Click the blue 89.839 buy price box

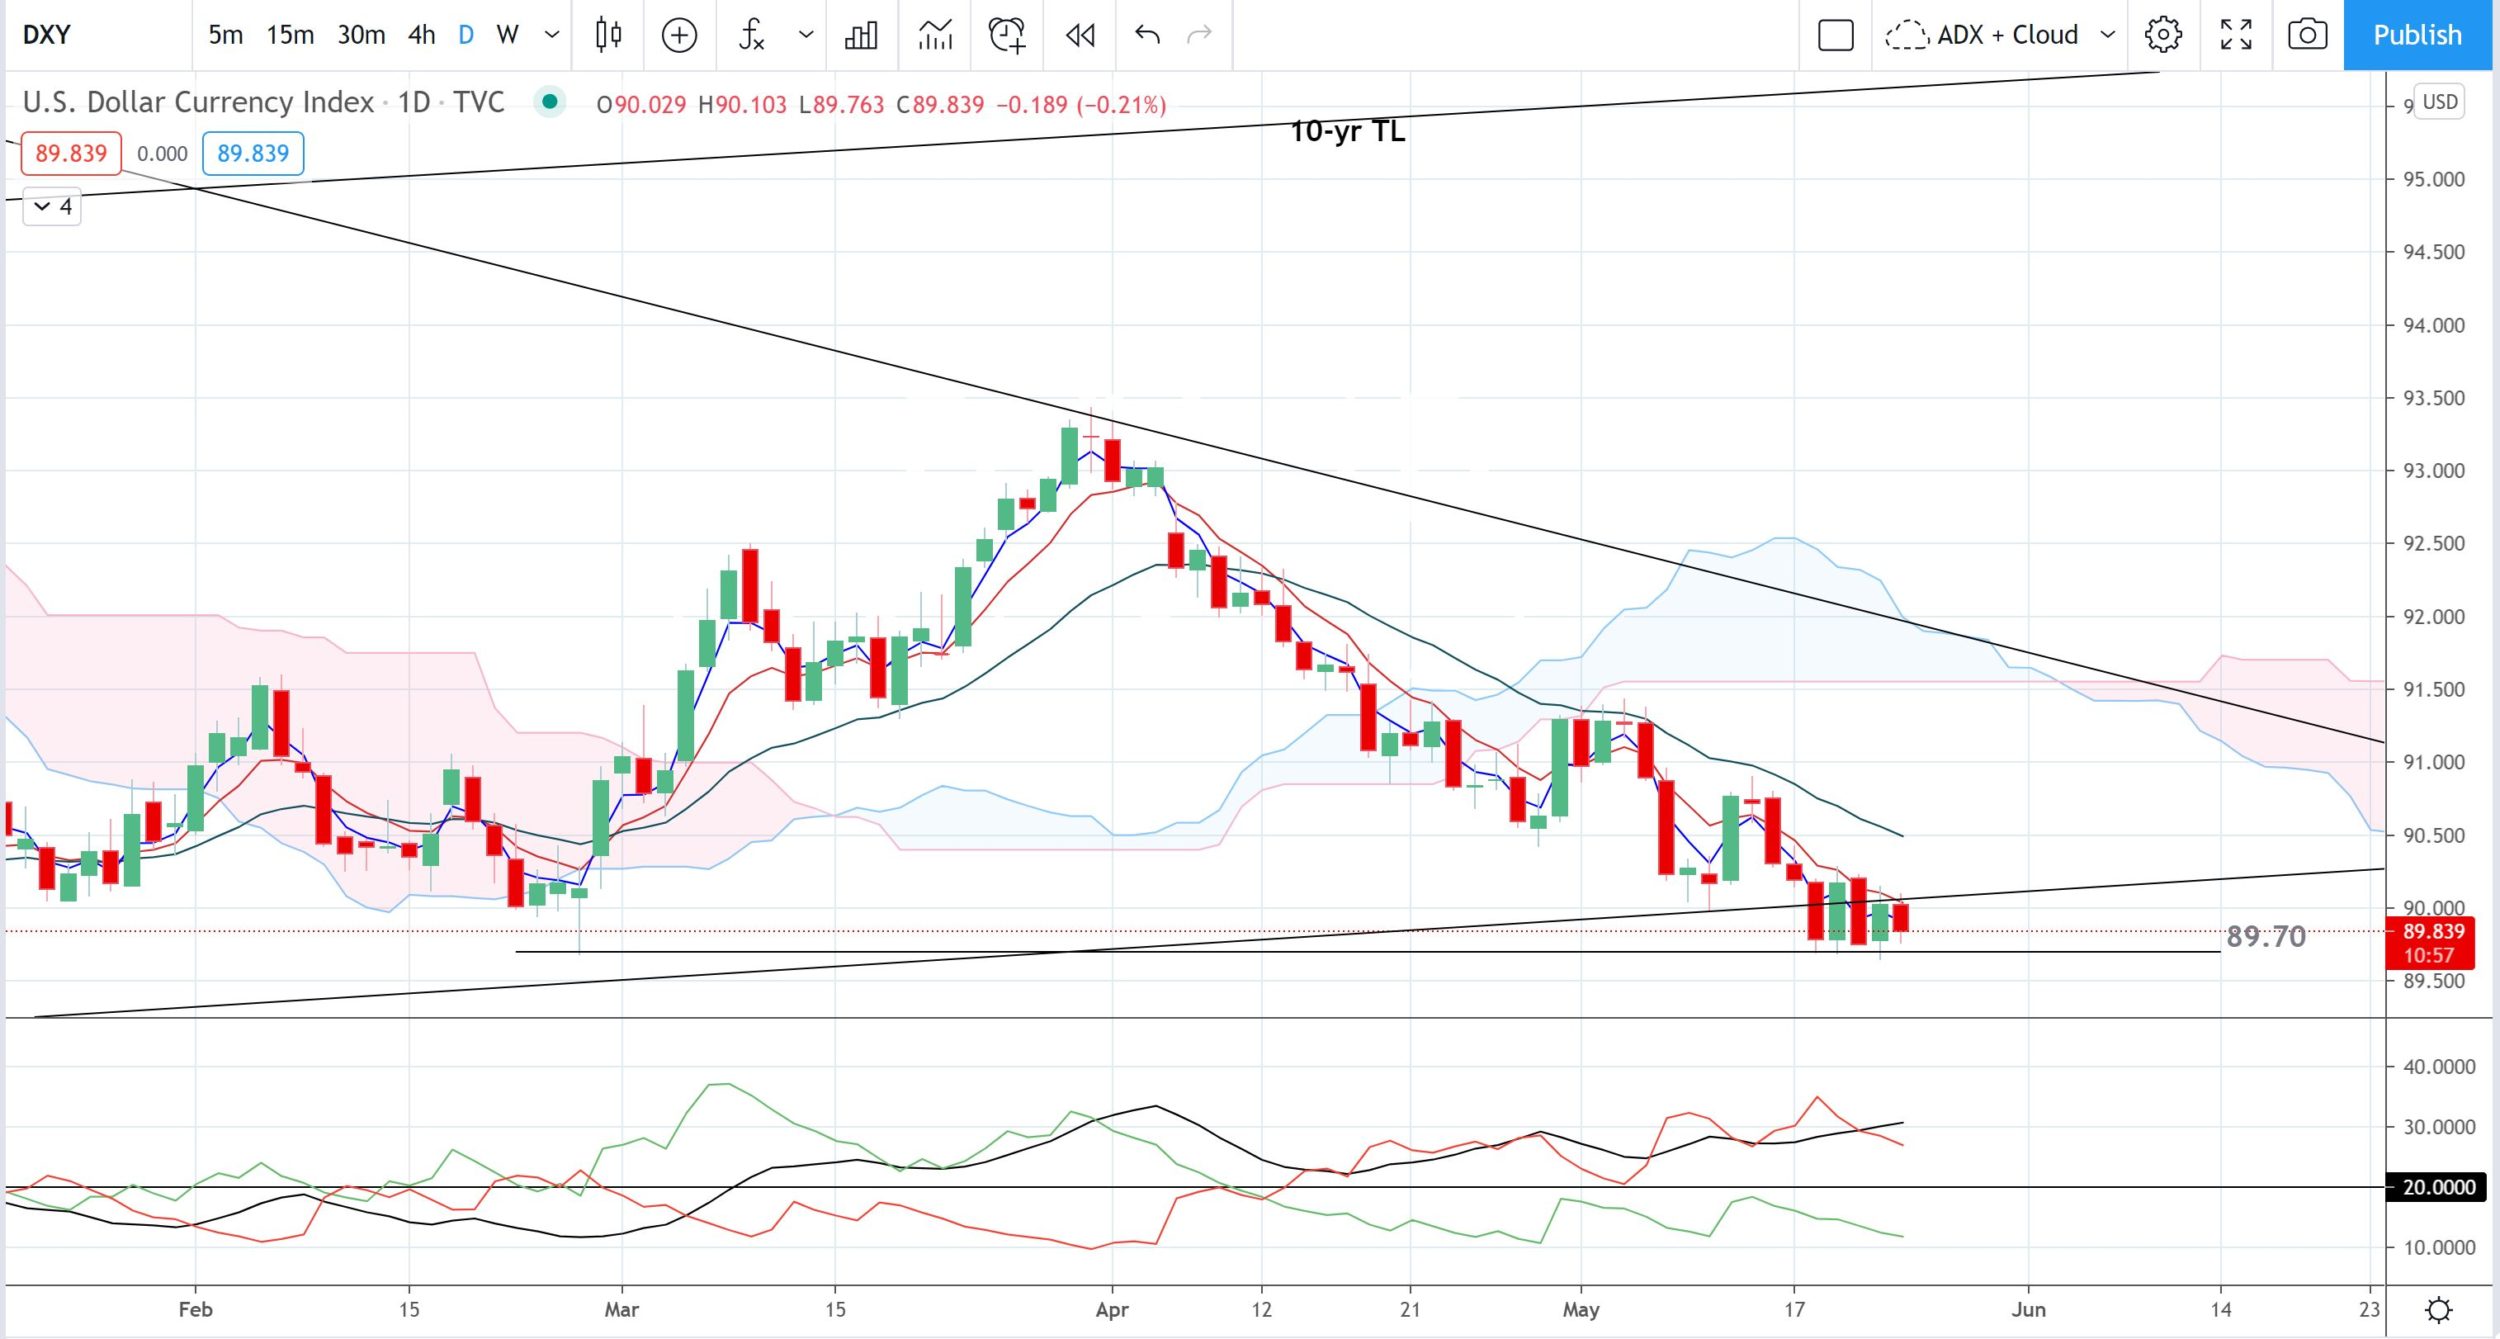(253, 153)
